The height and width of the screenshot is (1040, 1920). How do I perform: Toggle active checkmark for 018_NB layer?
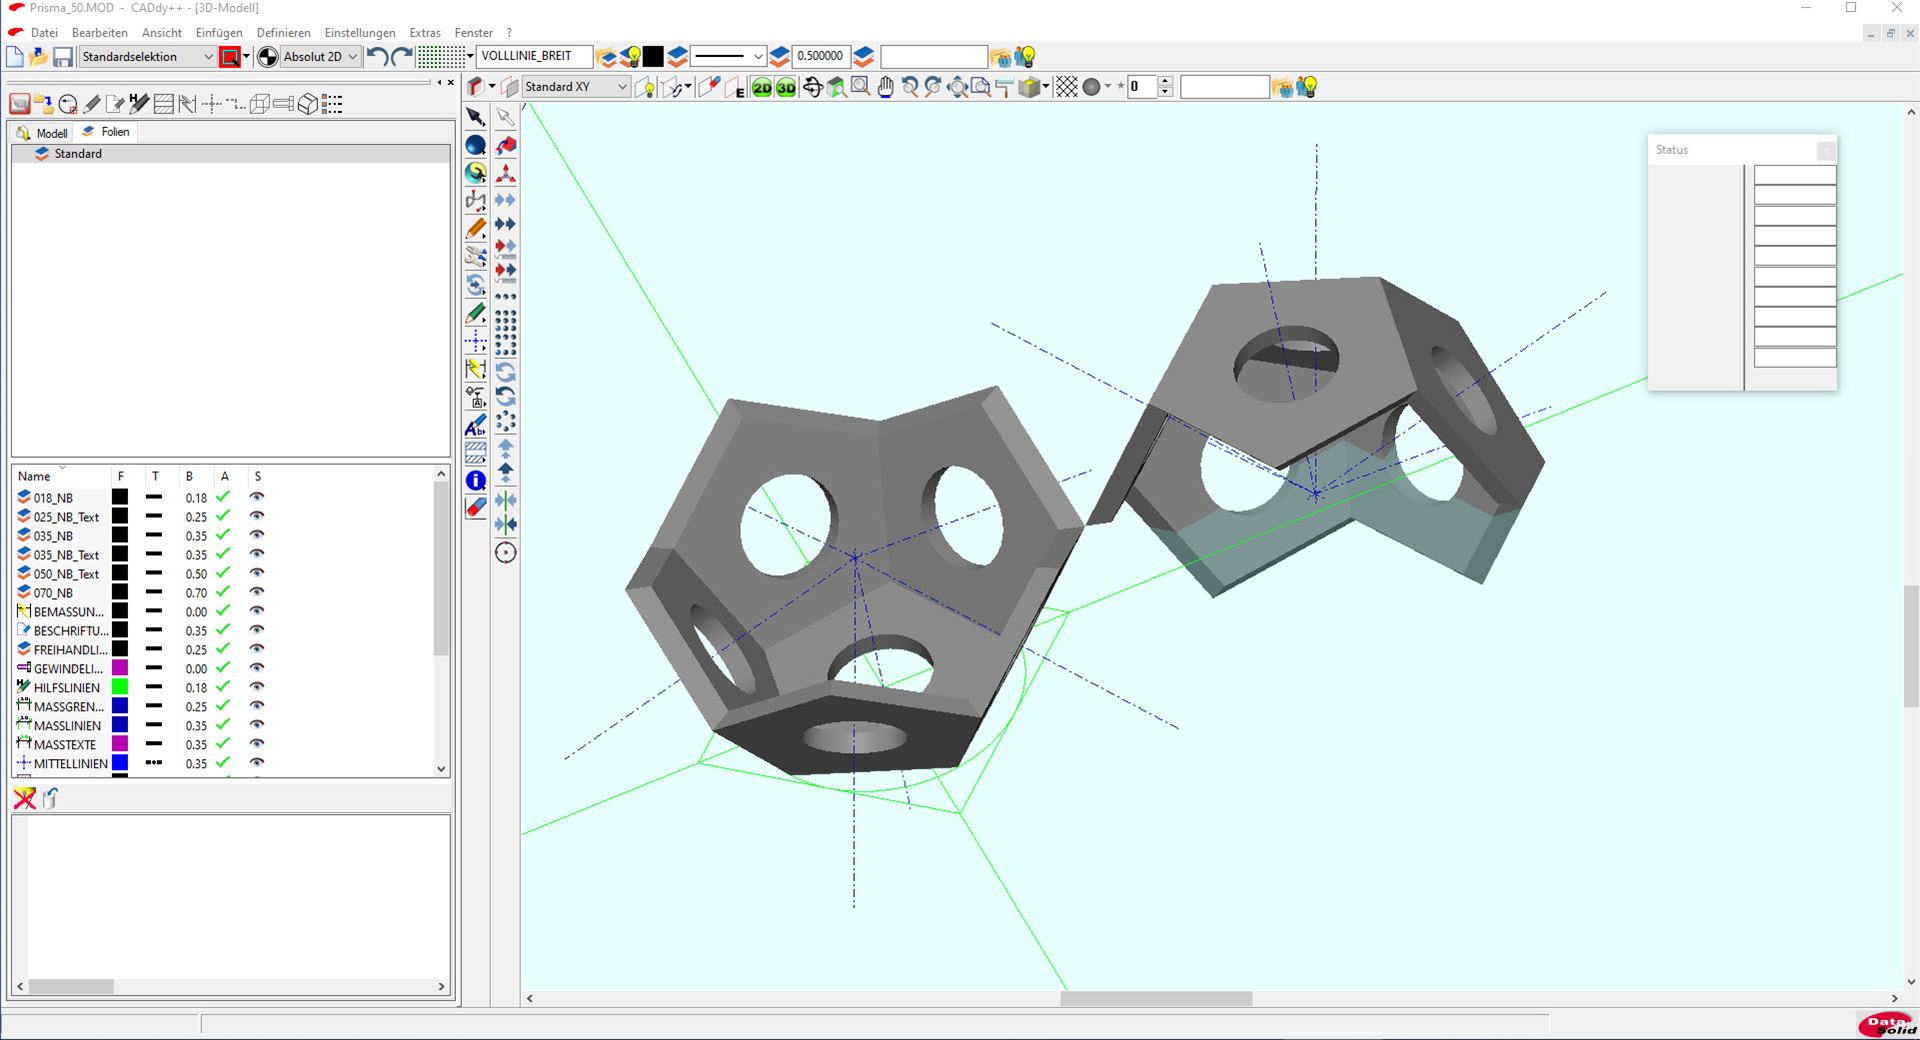[x=224, y=497]
